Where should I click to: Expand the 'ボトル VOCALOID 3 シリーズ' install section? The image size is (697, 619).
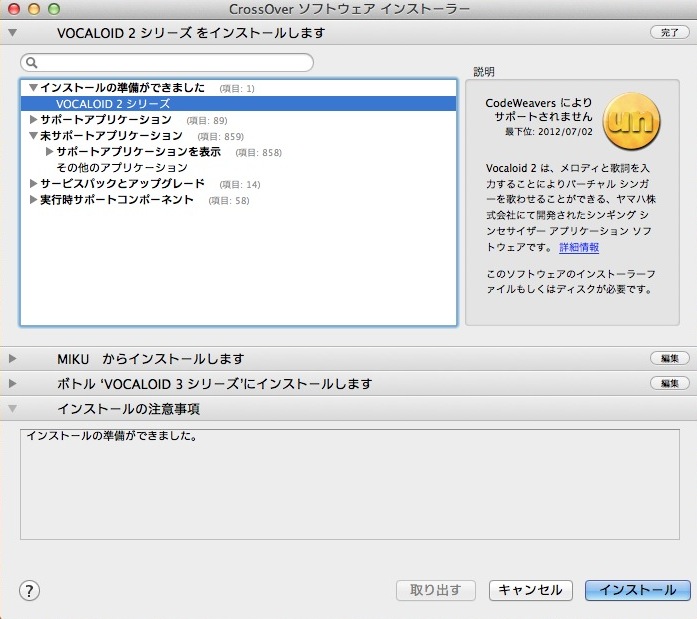(12, 383)
